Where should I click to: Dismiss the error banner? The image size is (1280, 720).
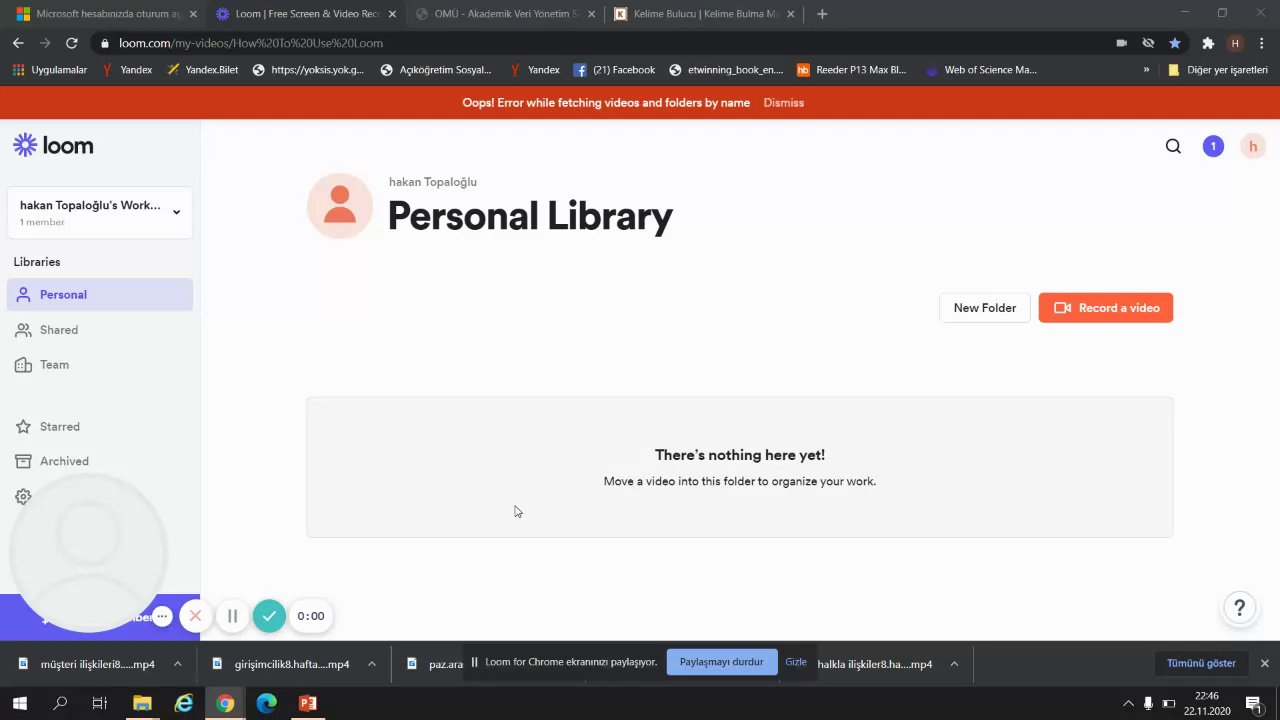[x=783, y=103]
